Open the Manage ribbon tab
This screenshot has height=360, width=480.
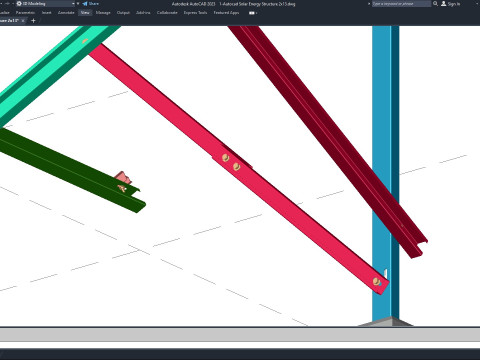point(103,13)
